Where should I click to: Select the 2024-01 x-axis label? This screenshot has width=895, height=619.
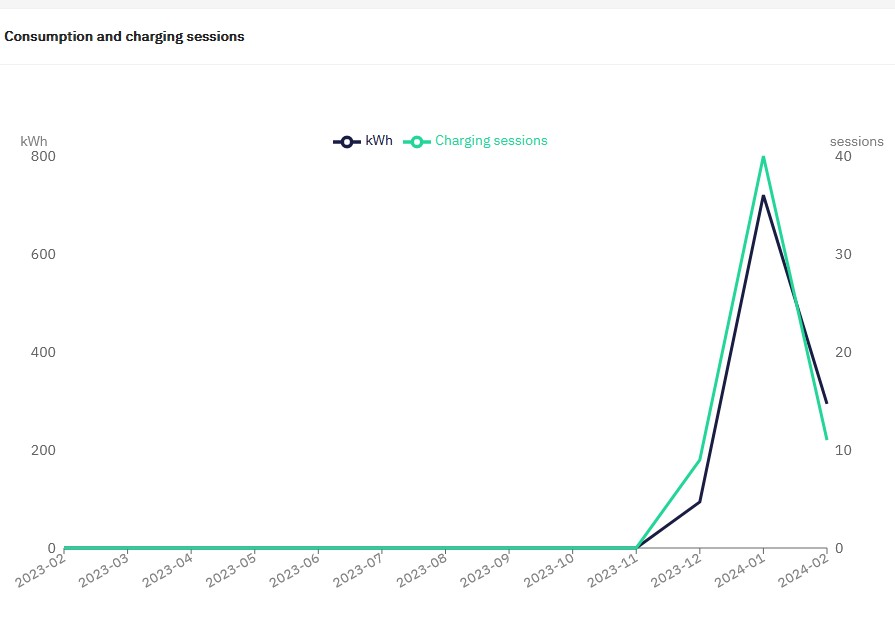tap(738, 573)
